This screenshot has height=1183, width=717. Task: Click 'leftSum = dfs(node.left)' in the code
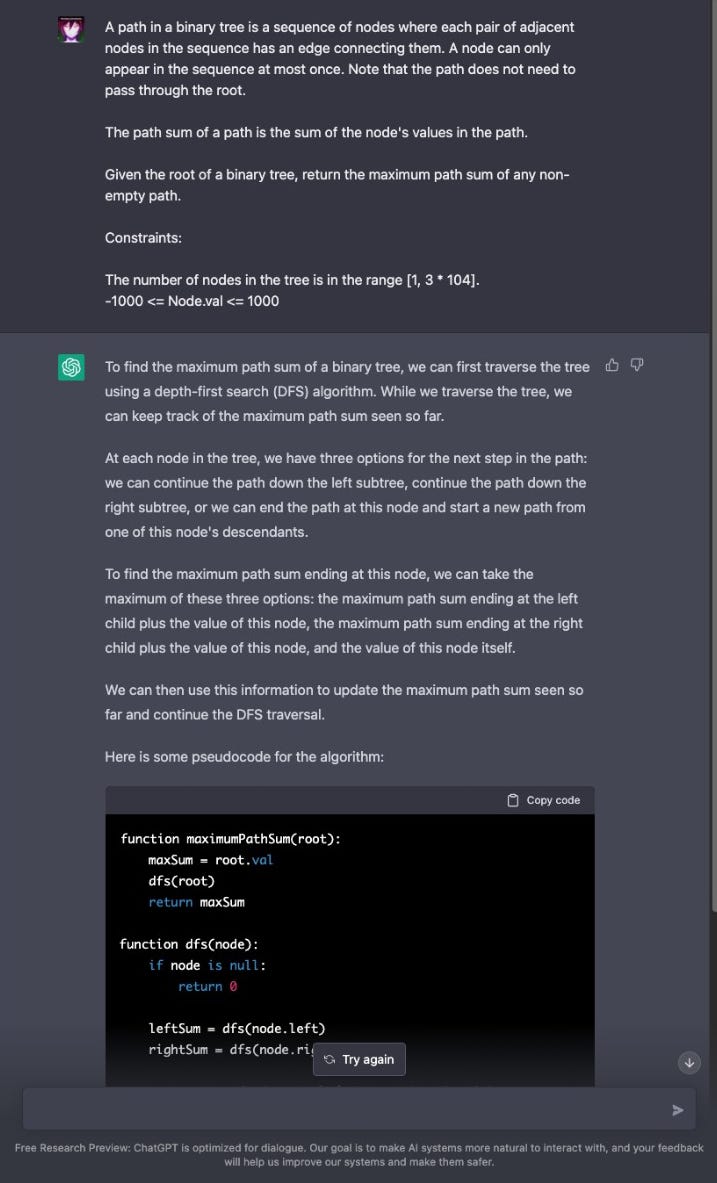click(x=237, y=1028)
